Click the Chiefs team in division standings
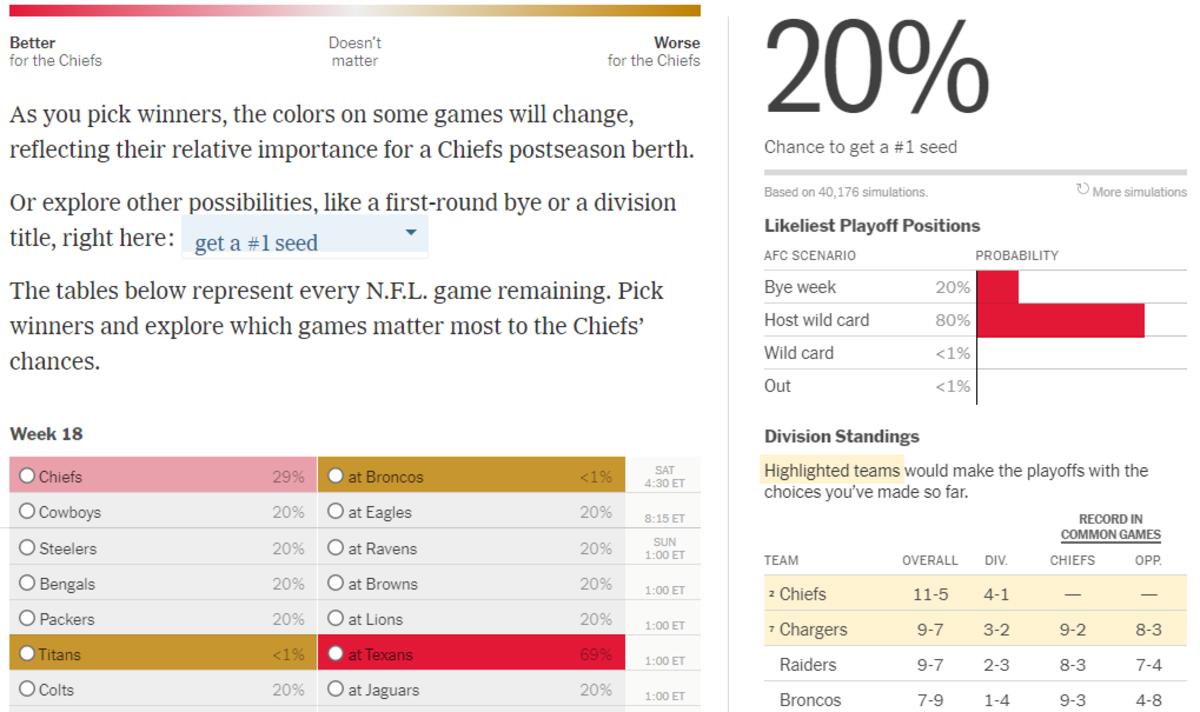This screenshot has height=712, width=1200. click(x=803, y=594)
